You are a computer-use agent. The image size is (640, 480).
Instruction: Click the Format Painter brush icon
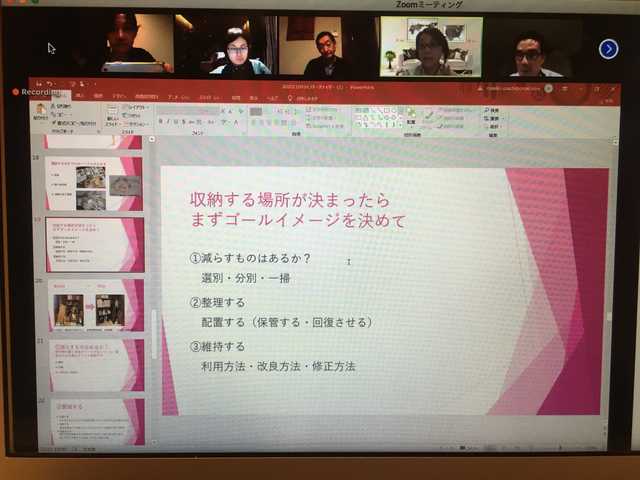pyautogui.click(x=54, y=123)
